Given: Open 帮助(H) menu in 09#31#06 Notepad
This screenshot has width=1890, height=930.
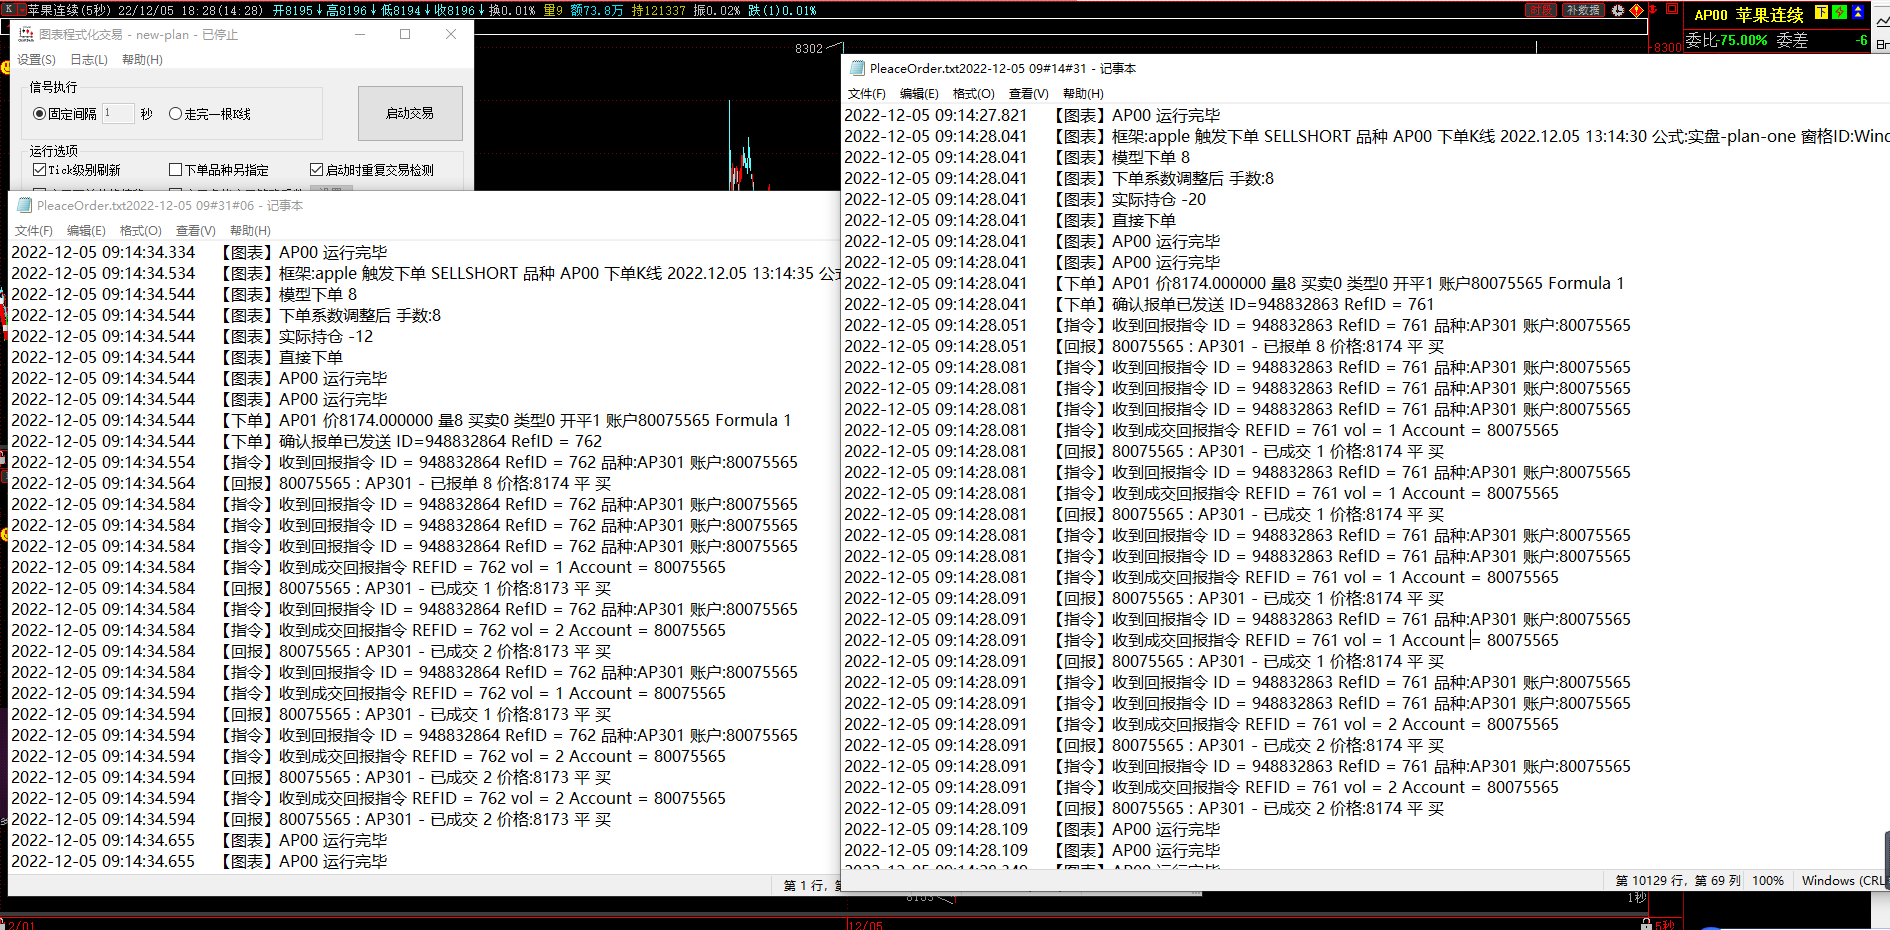Looking at the screenshot, I should [250, 231].
